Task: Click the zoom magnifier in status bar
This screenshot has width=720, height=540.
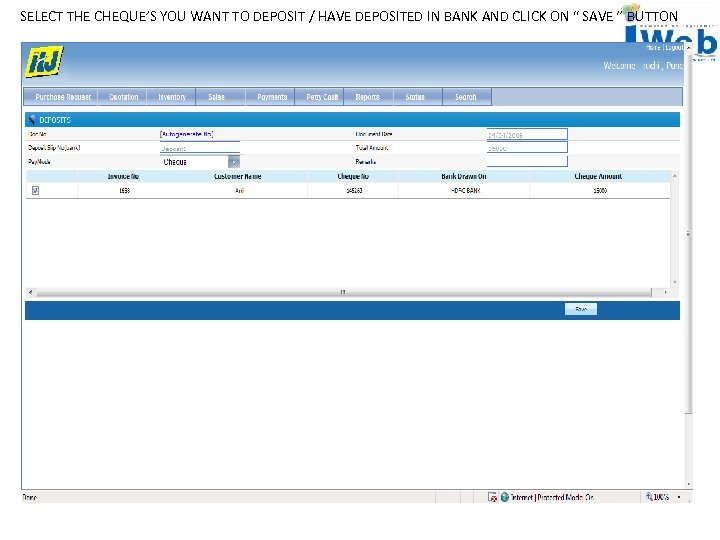Action: 649,497
